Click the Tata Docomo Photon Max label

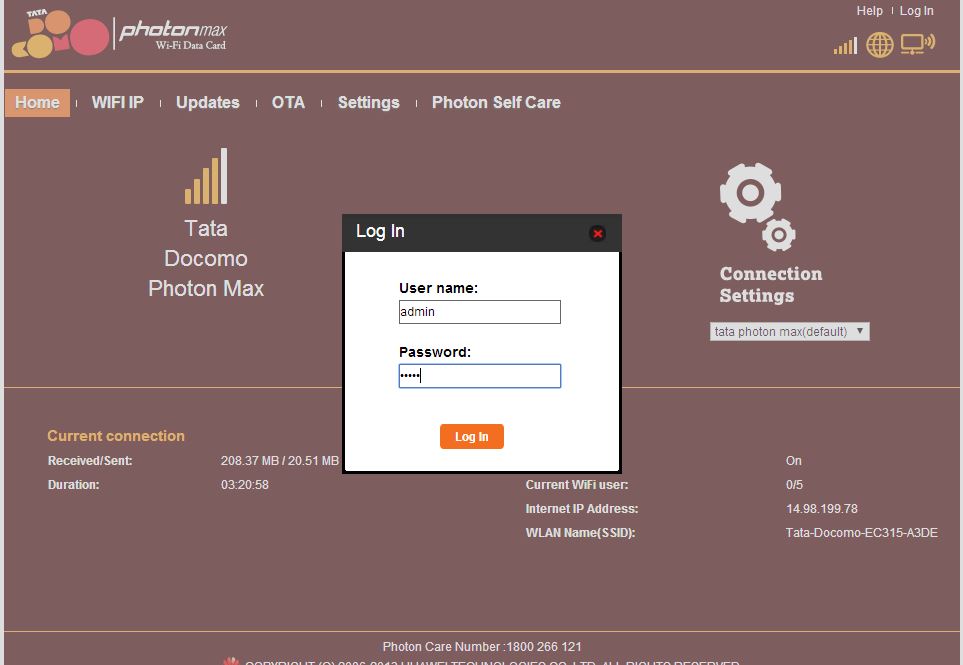(206, 259)
